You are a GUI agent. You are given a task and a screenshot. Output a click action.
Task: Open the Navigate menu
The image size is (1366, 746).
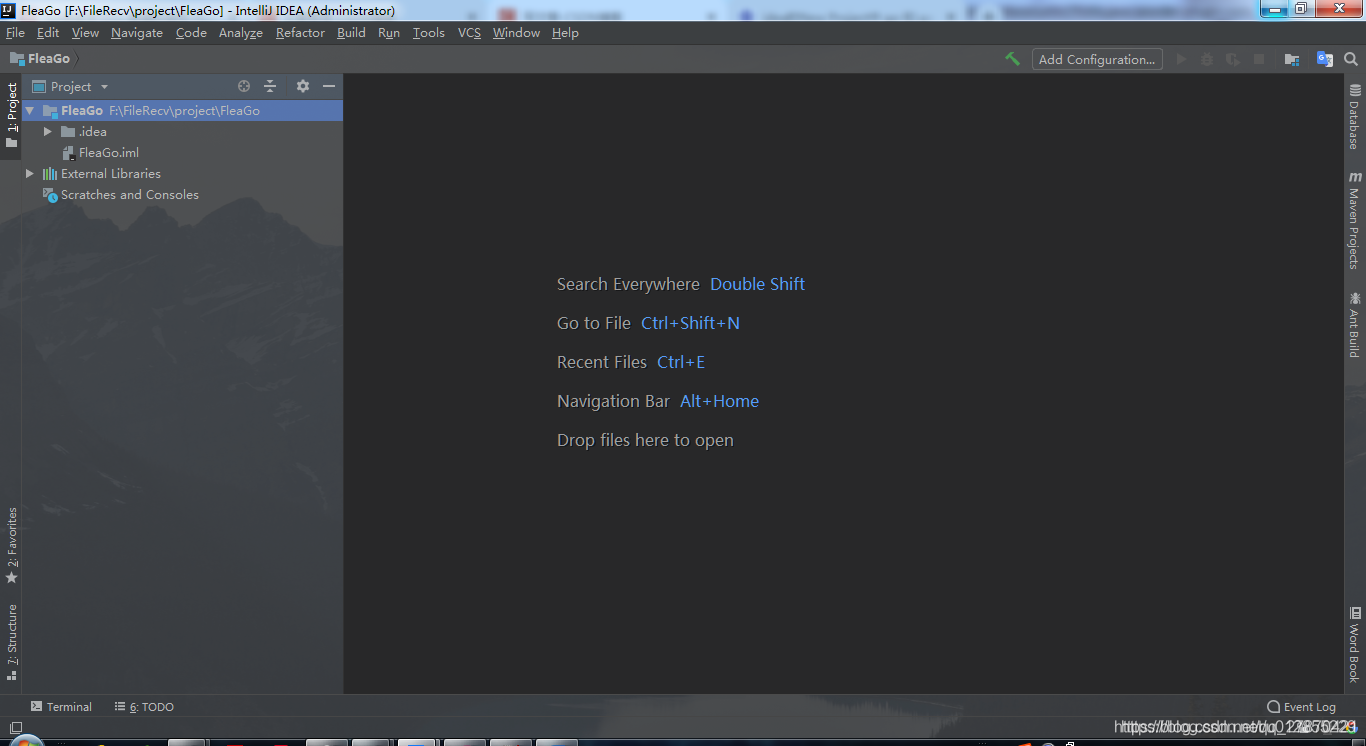click(x=137, y=33)
